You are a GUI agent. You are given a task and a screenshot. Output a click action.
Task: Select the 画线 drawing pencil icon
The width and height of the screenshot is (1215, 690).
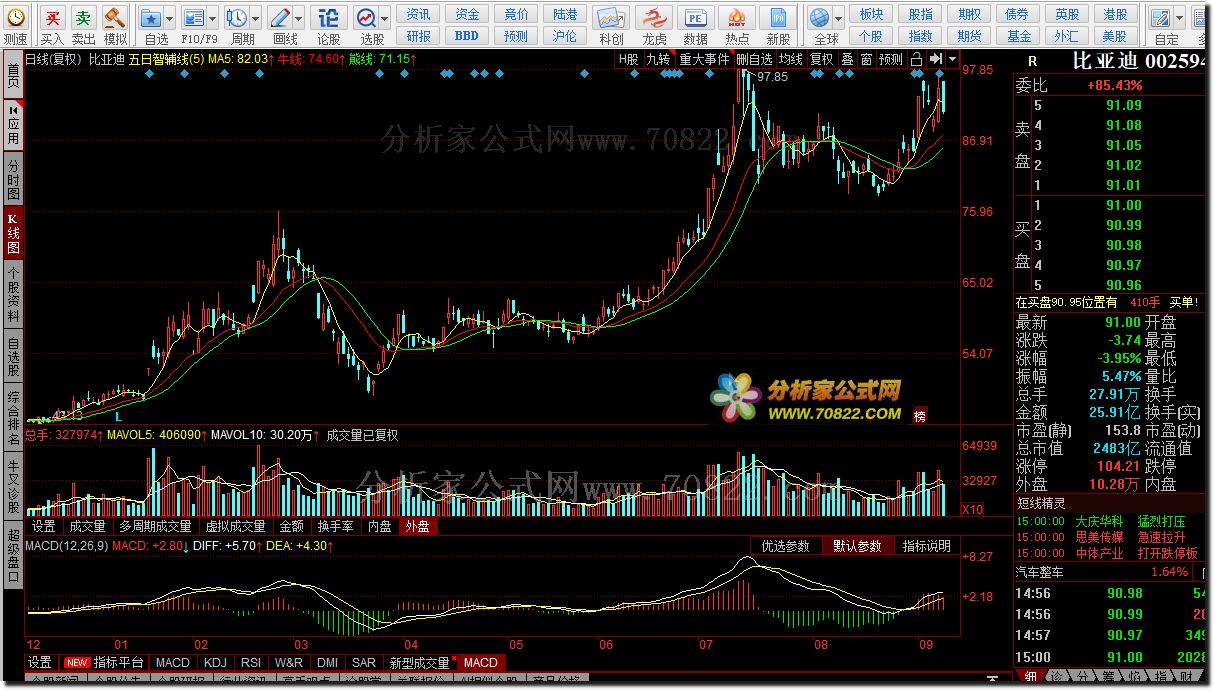281,19
